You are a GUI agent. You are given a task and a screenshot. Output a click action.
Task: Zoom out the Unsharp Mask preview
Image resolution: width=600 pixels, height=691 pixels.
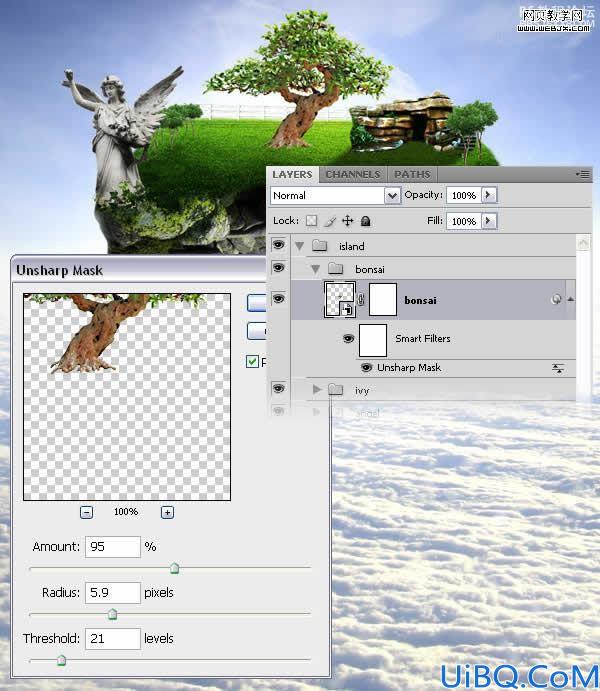coord(86,512)
